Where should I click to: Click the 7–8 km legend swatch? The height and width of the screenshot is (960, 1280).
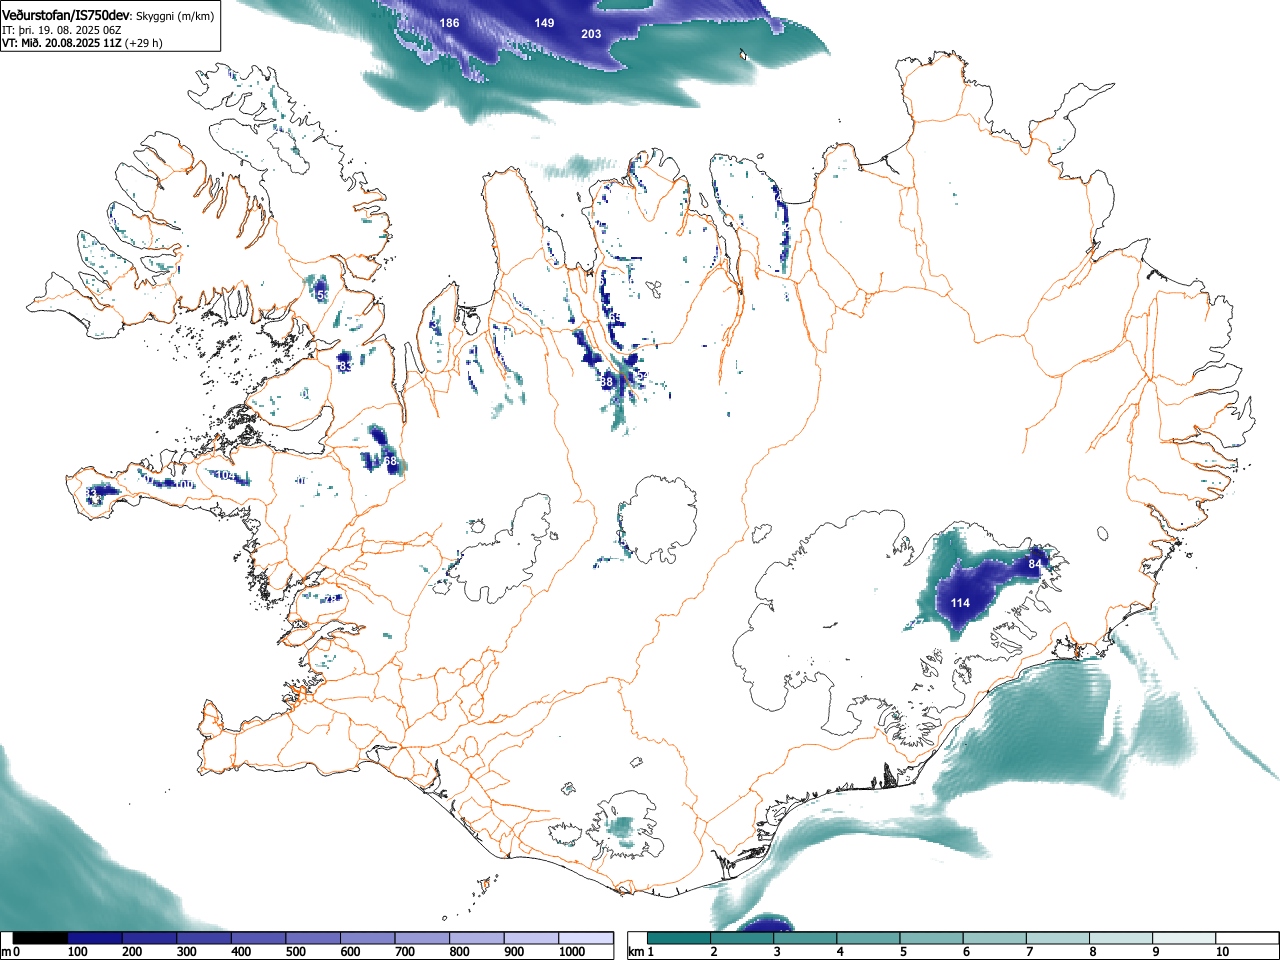coord(1059,938)
